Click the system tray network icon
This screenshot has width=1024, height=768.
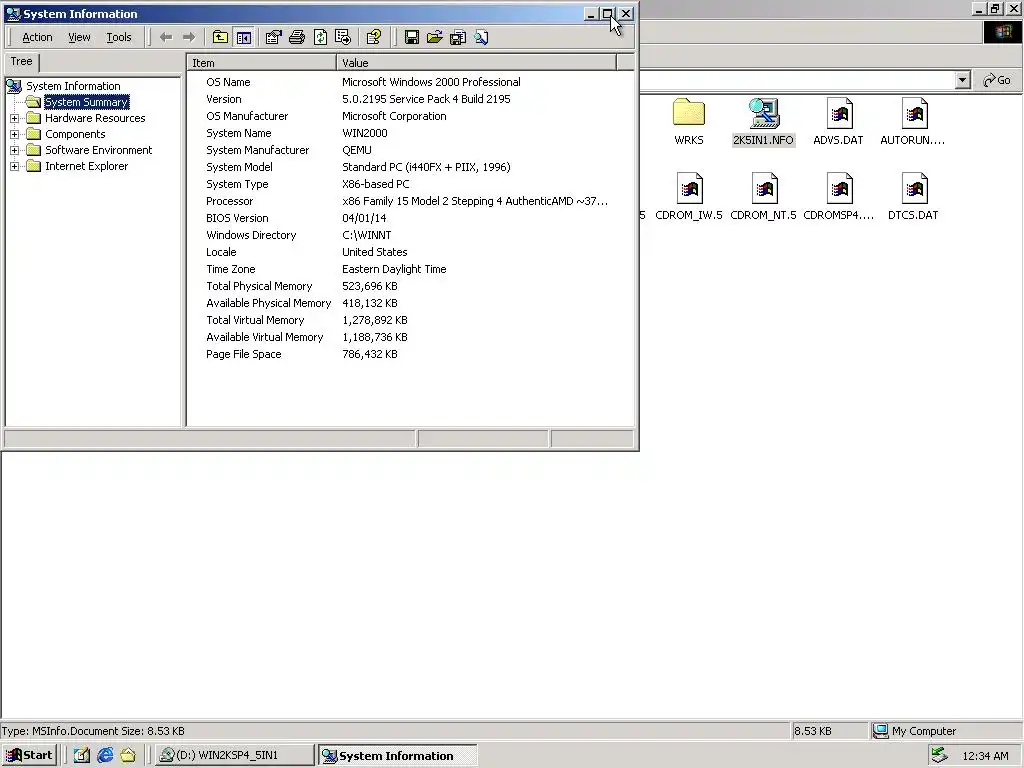click(939, 756)
